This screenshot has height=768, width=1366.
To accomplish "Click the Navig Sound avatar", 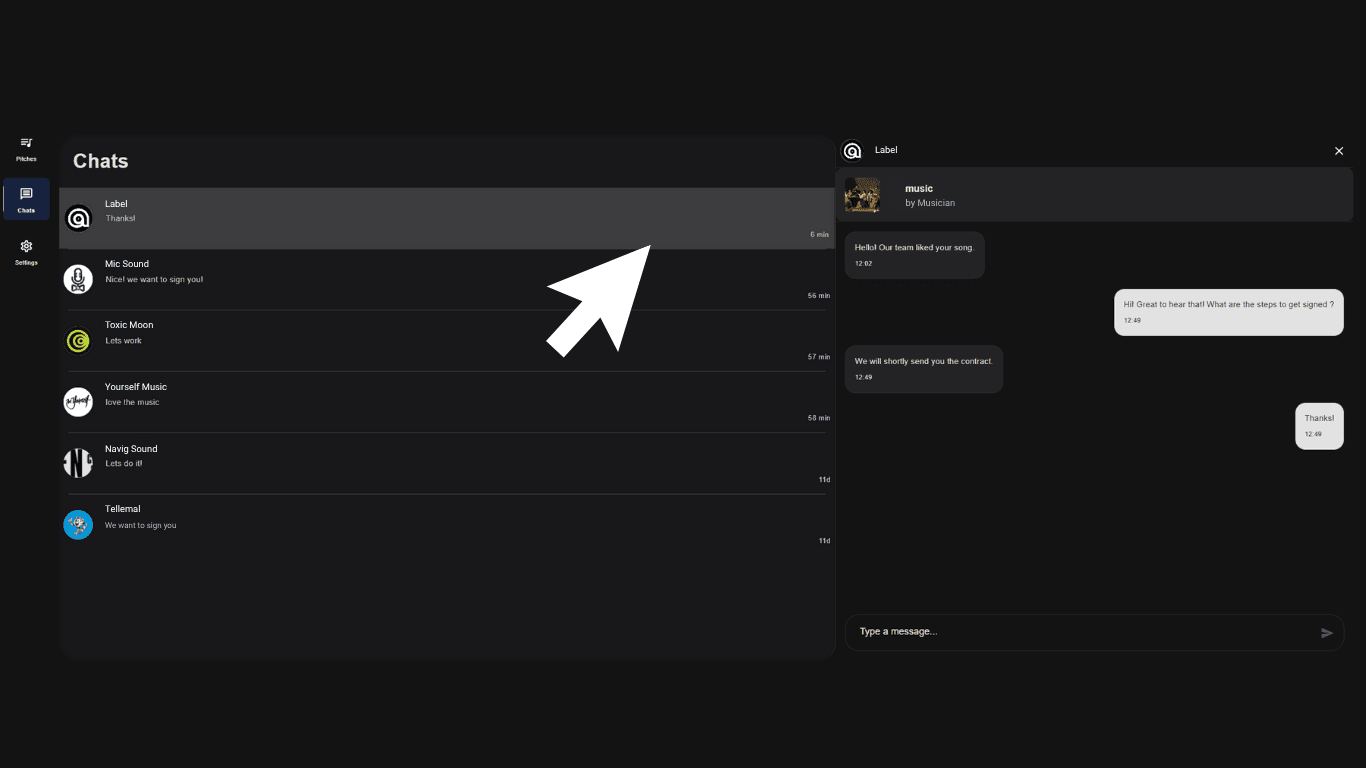I will [x=78, y=463].
